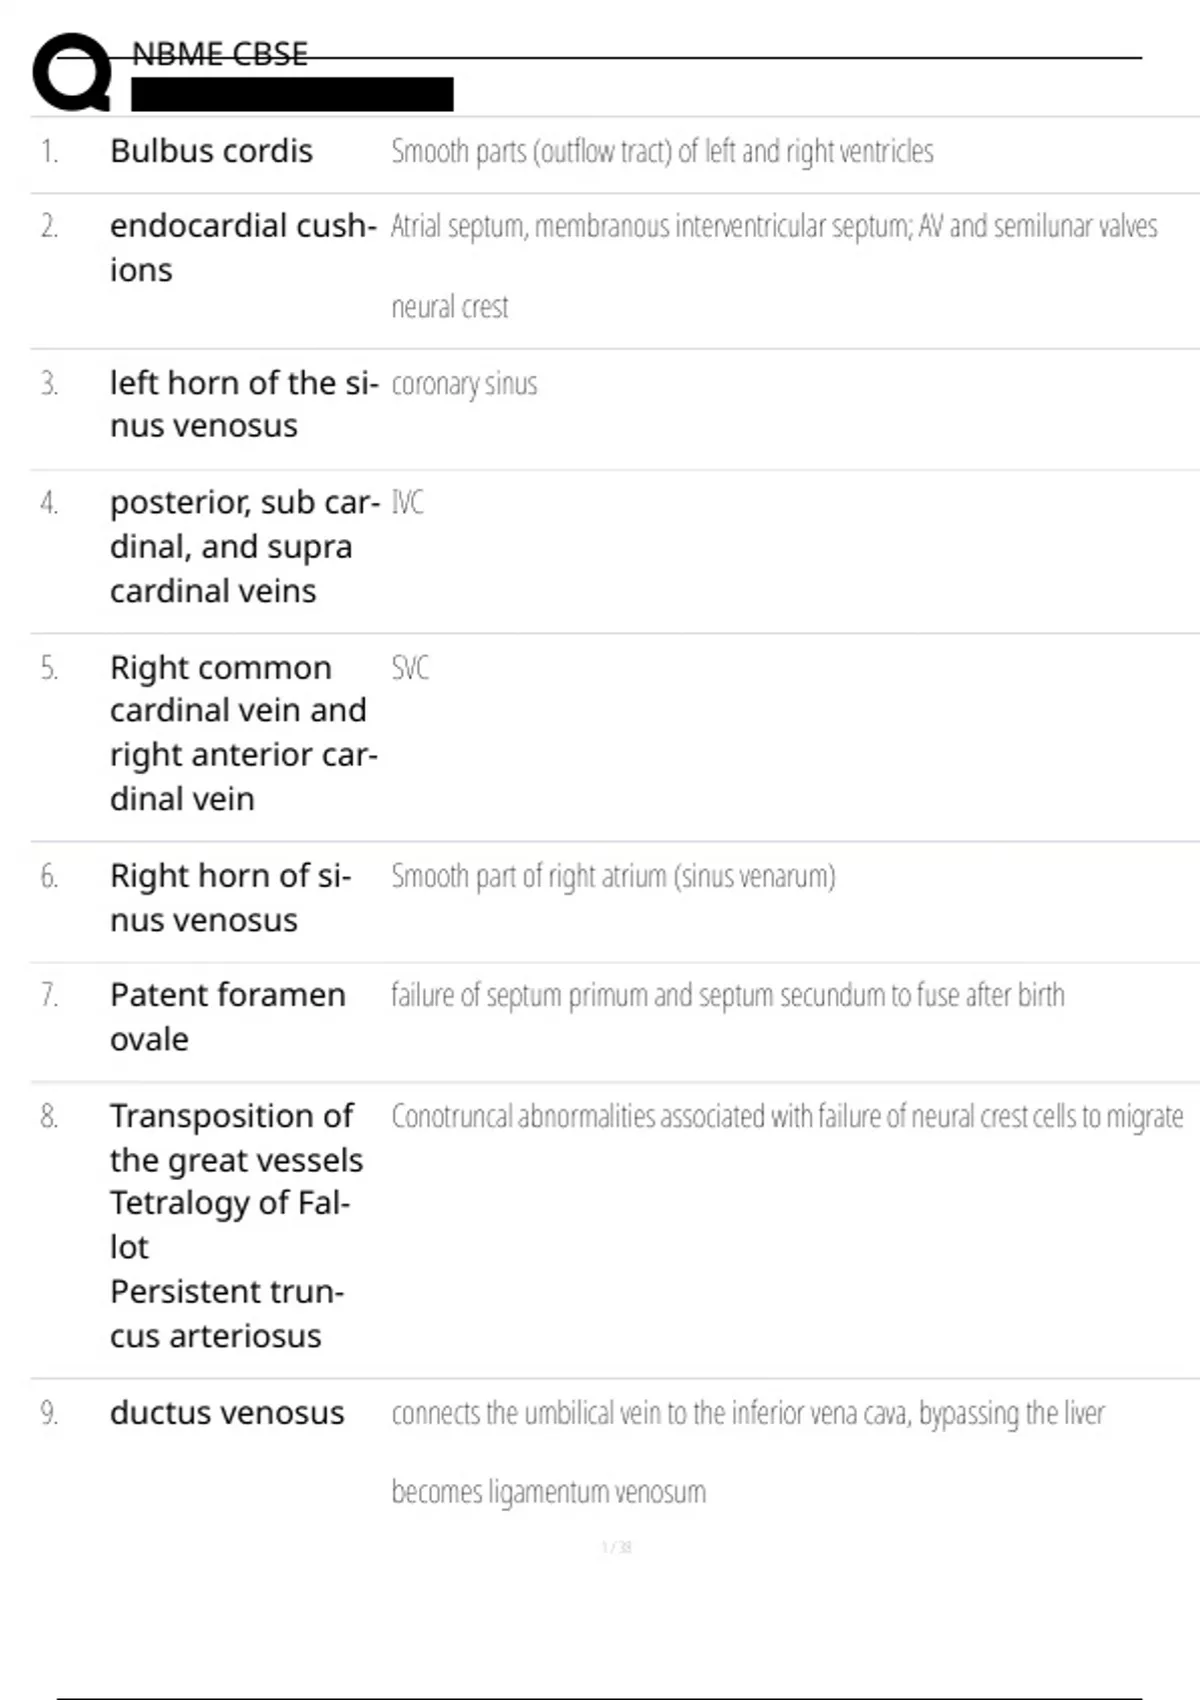1200x1700 pixels.
Task: Select the Patent foramen ovale term
Action: [227, 1016]
